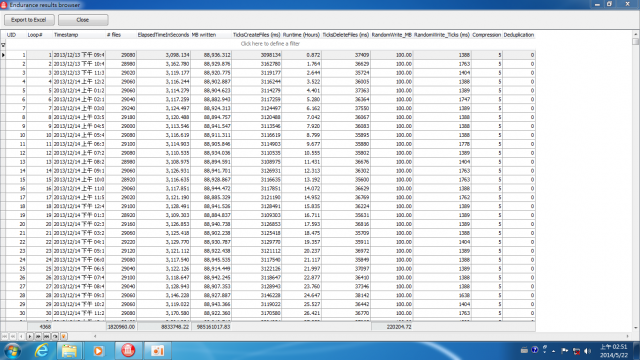Open the filter row funnel icon
The width and height of the screenshot is (640, 360).
click(3, 45)
